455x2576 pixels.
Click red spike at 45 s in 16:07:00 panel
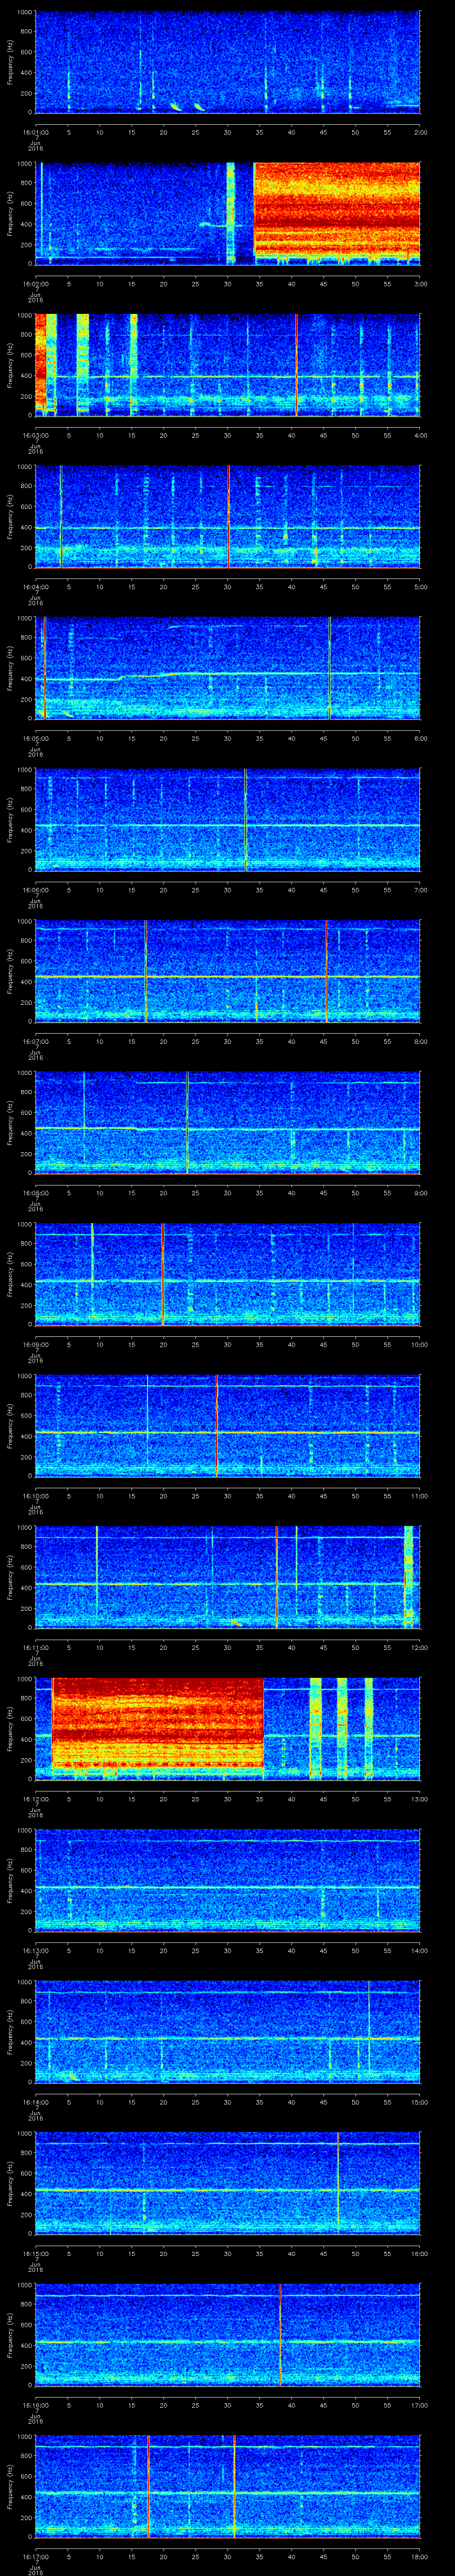coord(326,971)
